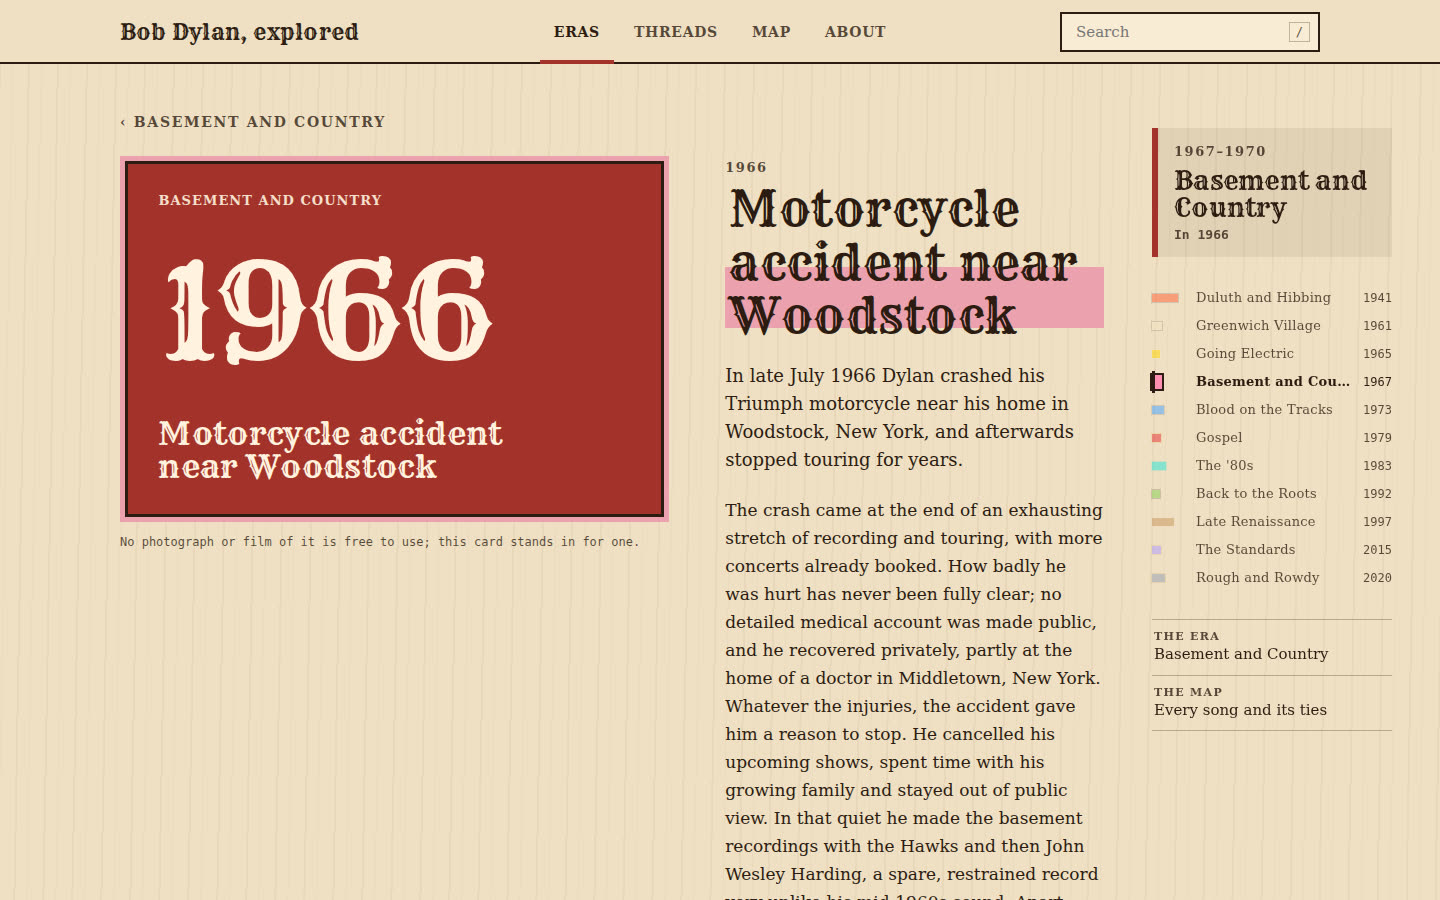
Task: Select Duluth and Hibbing era
Action: pyautogui.click(x=1272, y=298)
